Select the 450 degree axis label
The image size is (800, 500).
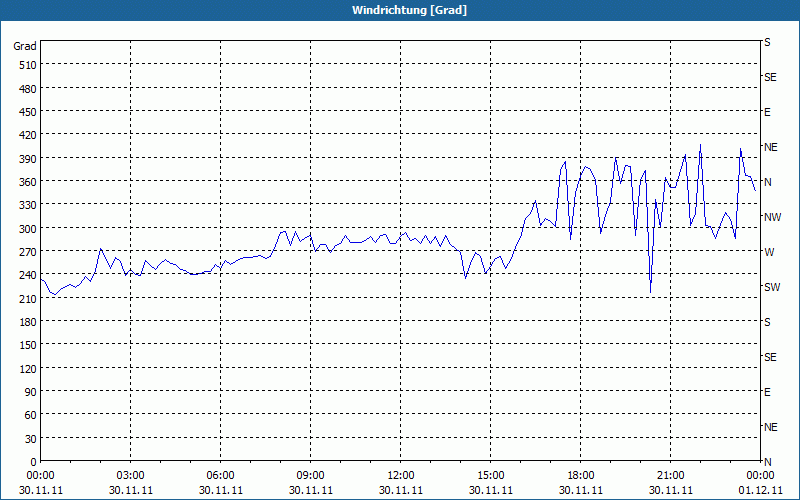[29, 112]
